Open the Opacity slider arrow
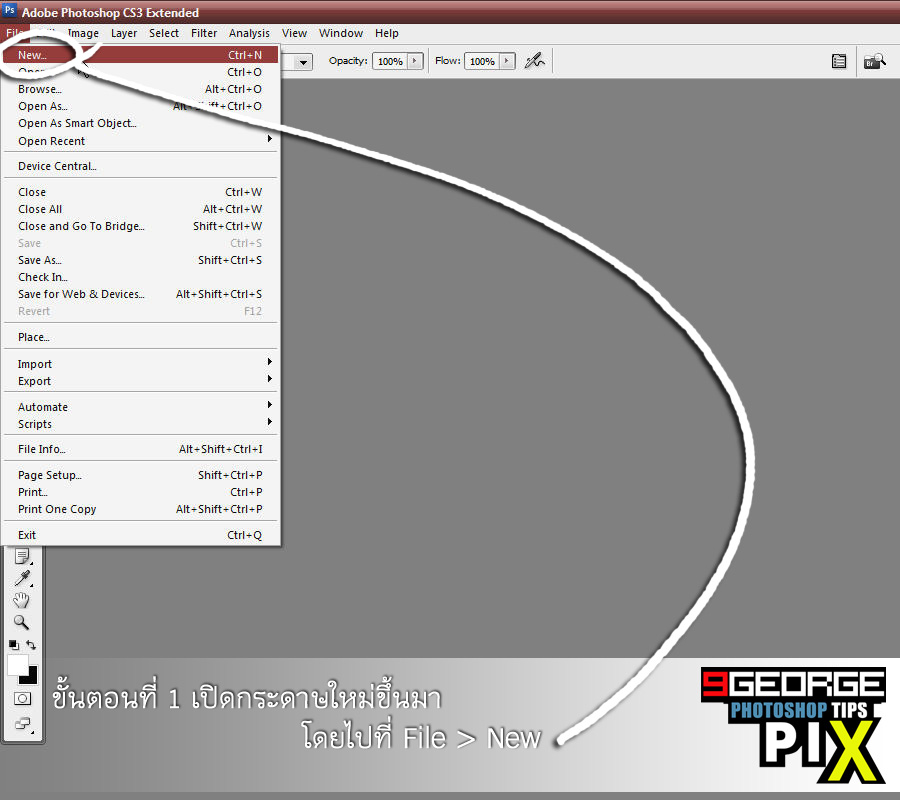 [415, 61]
